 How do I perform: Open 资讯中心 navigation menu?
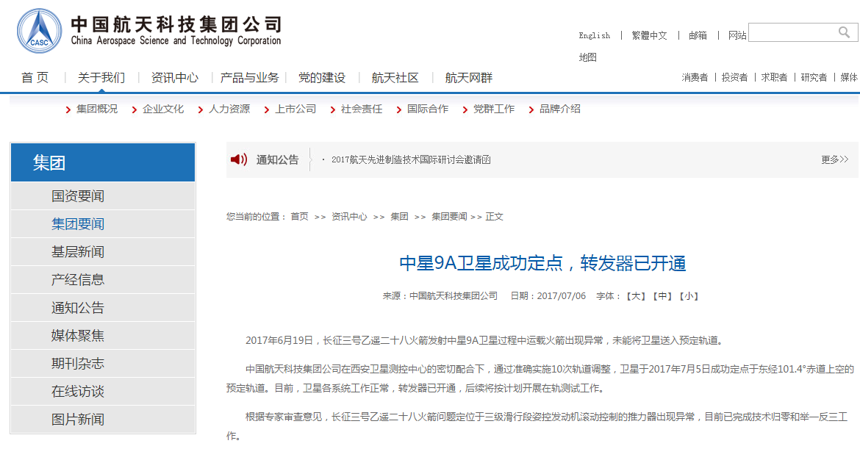tap(174, 78)
